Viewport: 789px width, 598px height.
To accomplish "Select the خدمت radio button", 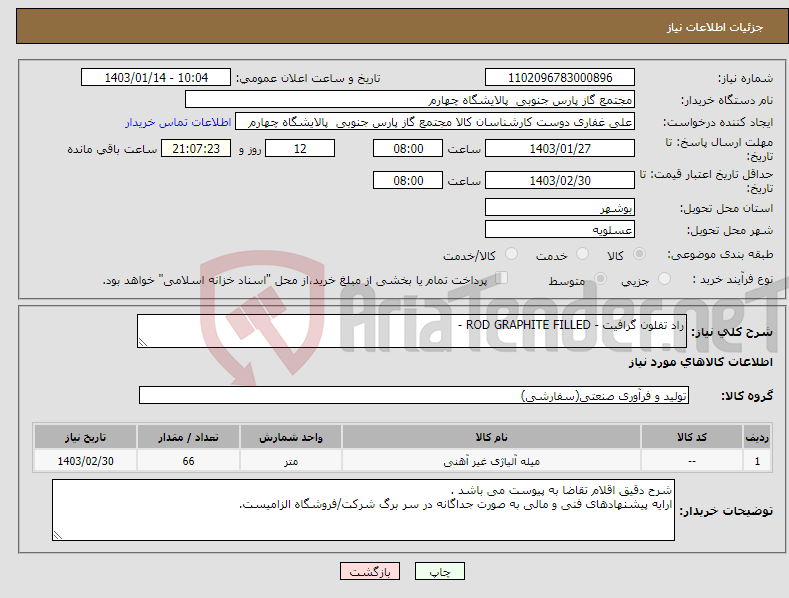I will [x=582, y=254].
